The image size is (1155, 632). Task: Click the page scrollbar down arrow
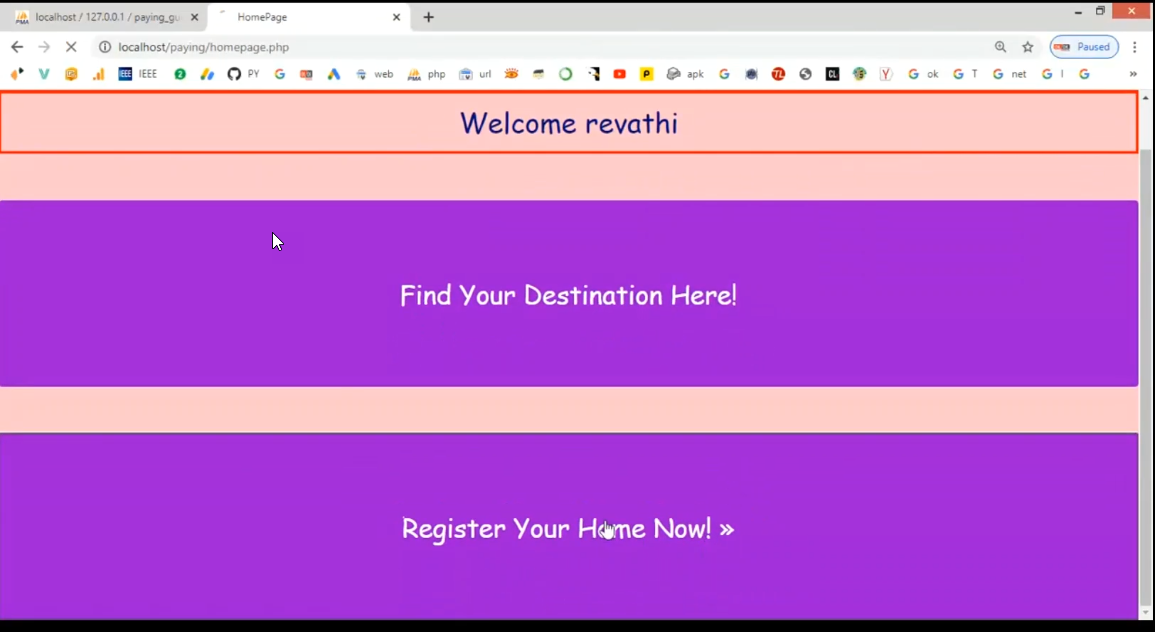[x=1145, y=613]
